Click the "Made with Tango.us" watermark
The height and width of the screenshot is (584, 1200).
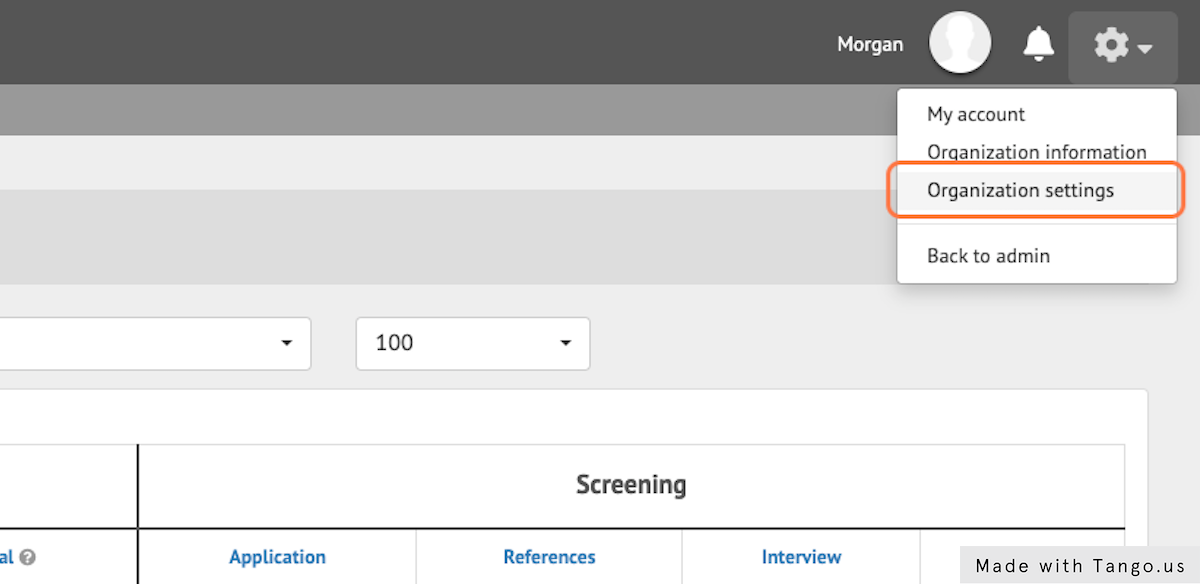tap(1078, 565)
